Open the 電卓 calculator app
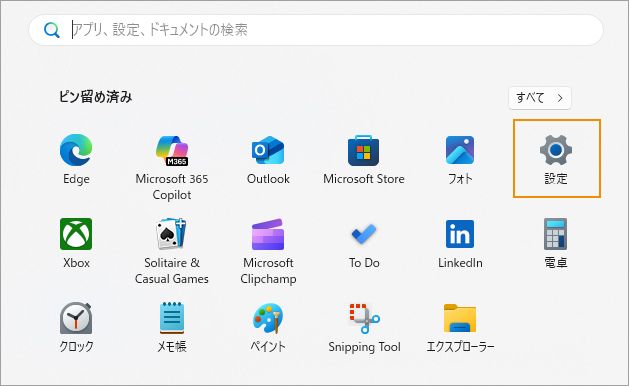 [556, 244]
